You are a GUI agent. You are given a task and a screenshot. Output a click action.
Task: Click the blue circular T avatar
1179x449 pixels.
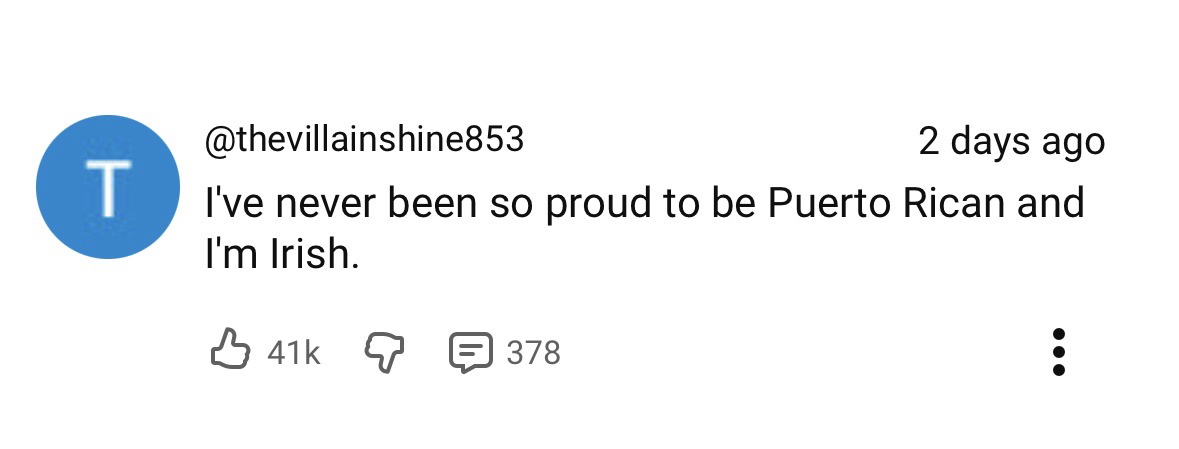108,187
